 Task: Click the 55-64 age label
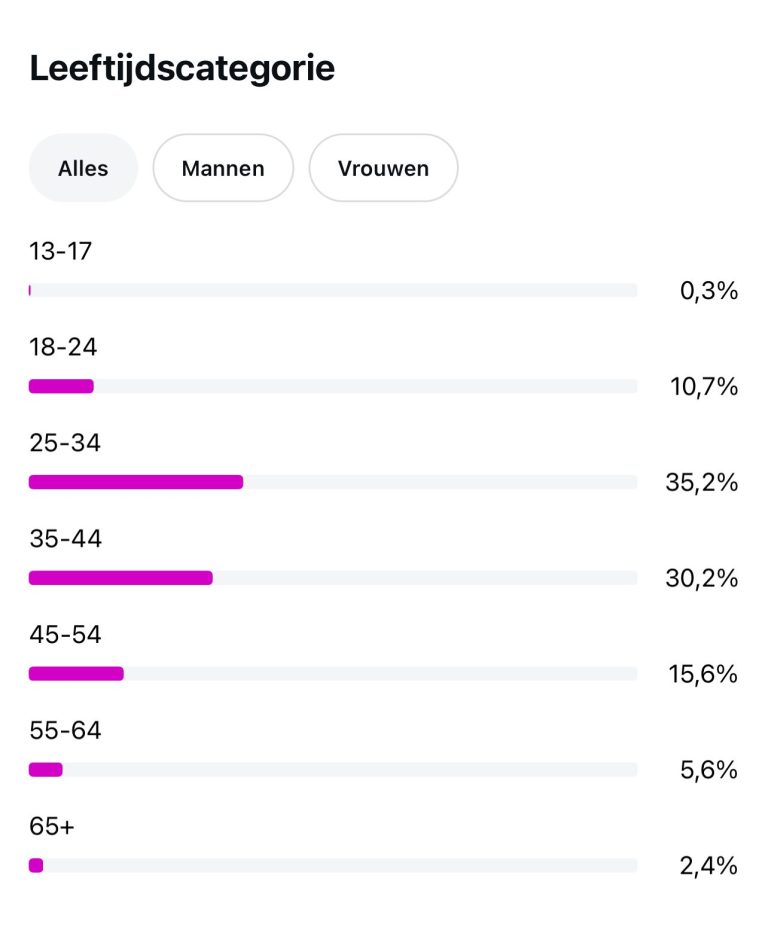coord(66,731)
